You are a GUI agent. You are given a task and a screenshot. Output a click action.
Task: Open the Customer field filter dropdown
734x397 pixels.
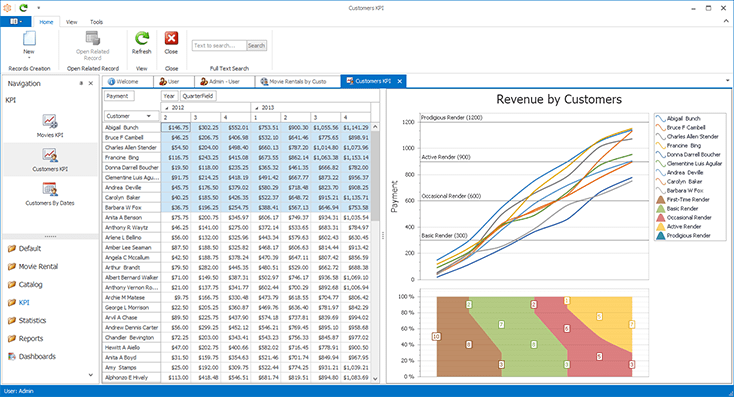pos(149,116)
